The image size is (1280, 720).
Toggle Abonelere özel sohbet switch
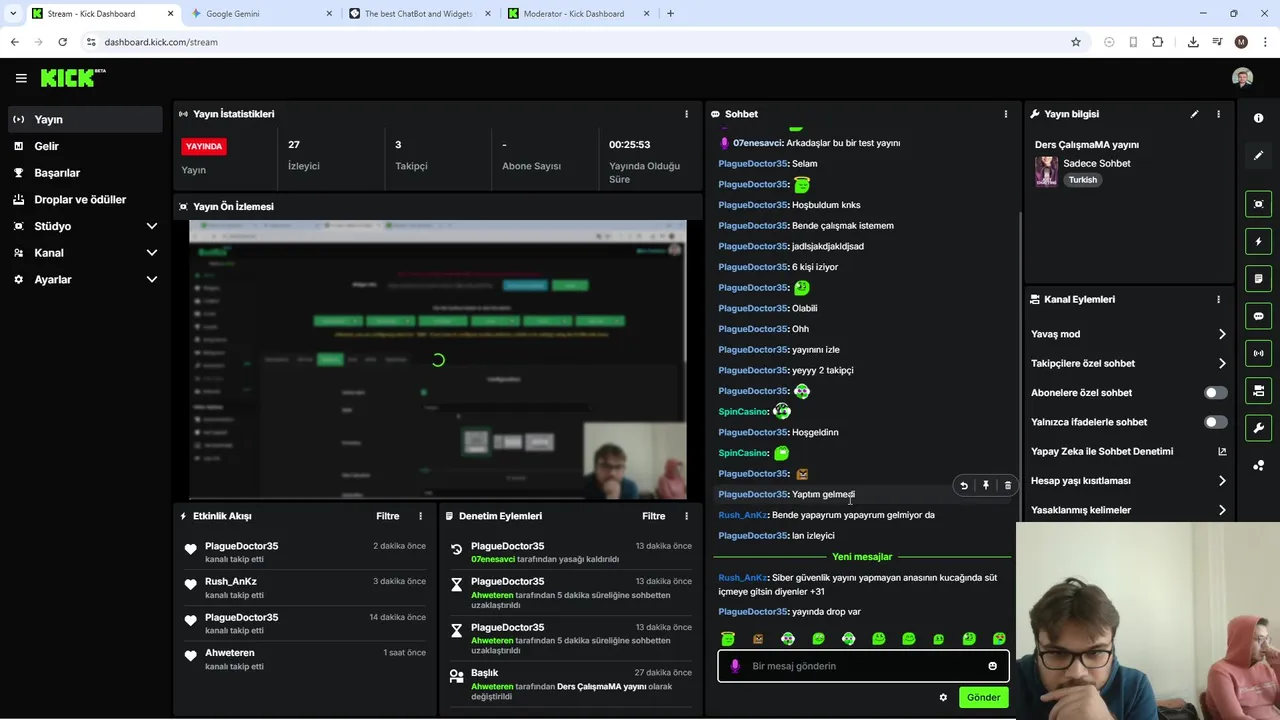click(x=1215, y=393)
